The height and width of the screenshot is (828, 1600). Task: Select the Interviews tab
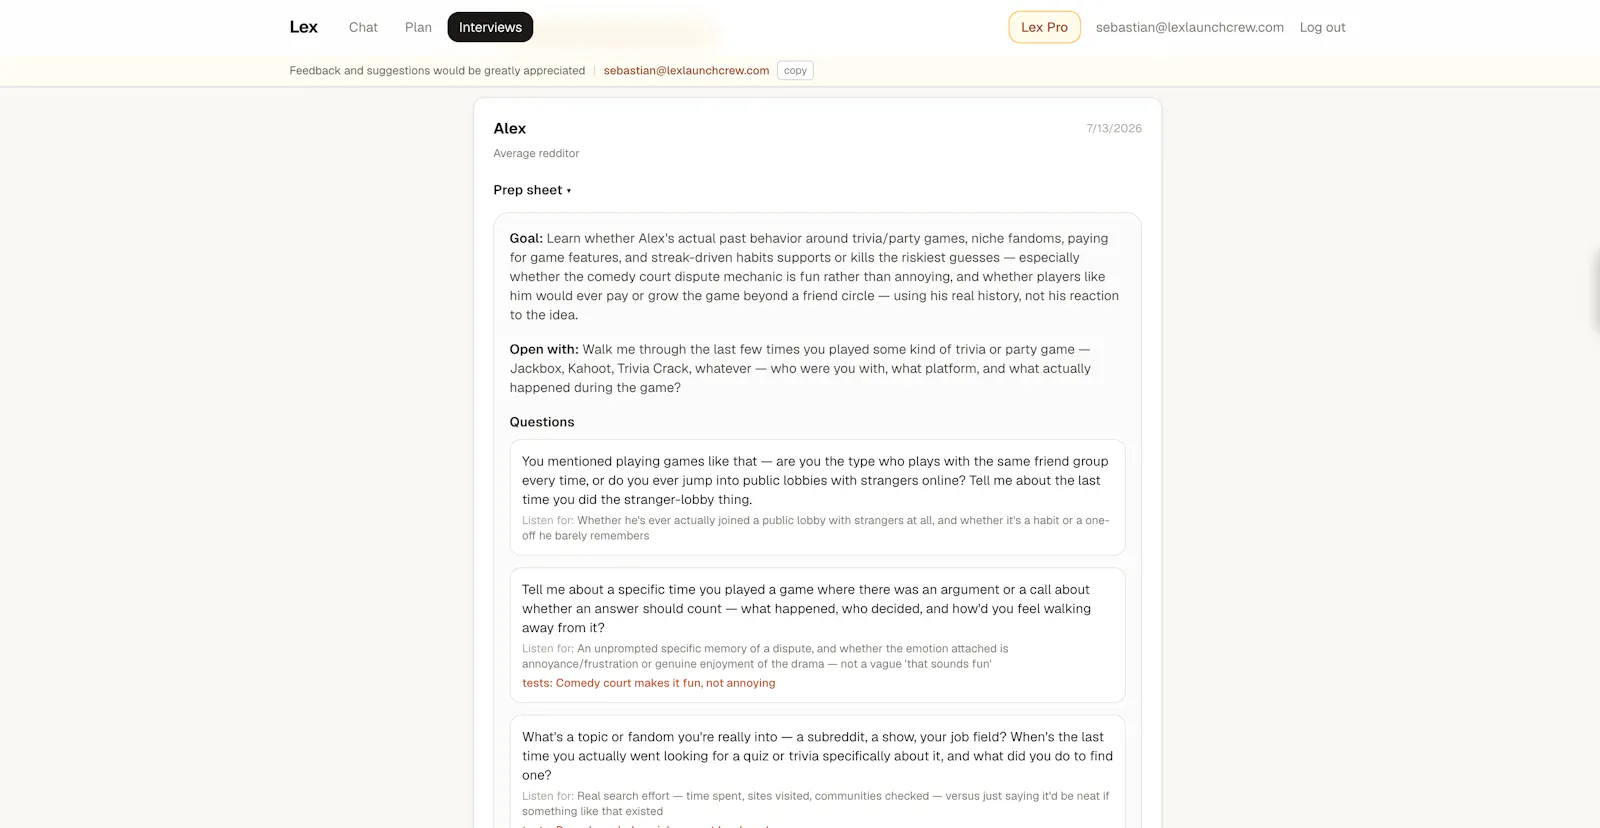tap(490, 27)
